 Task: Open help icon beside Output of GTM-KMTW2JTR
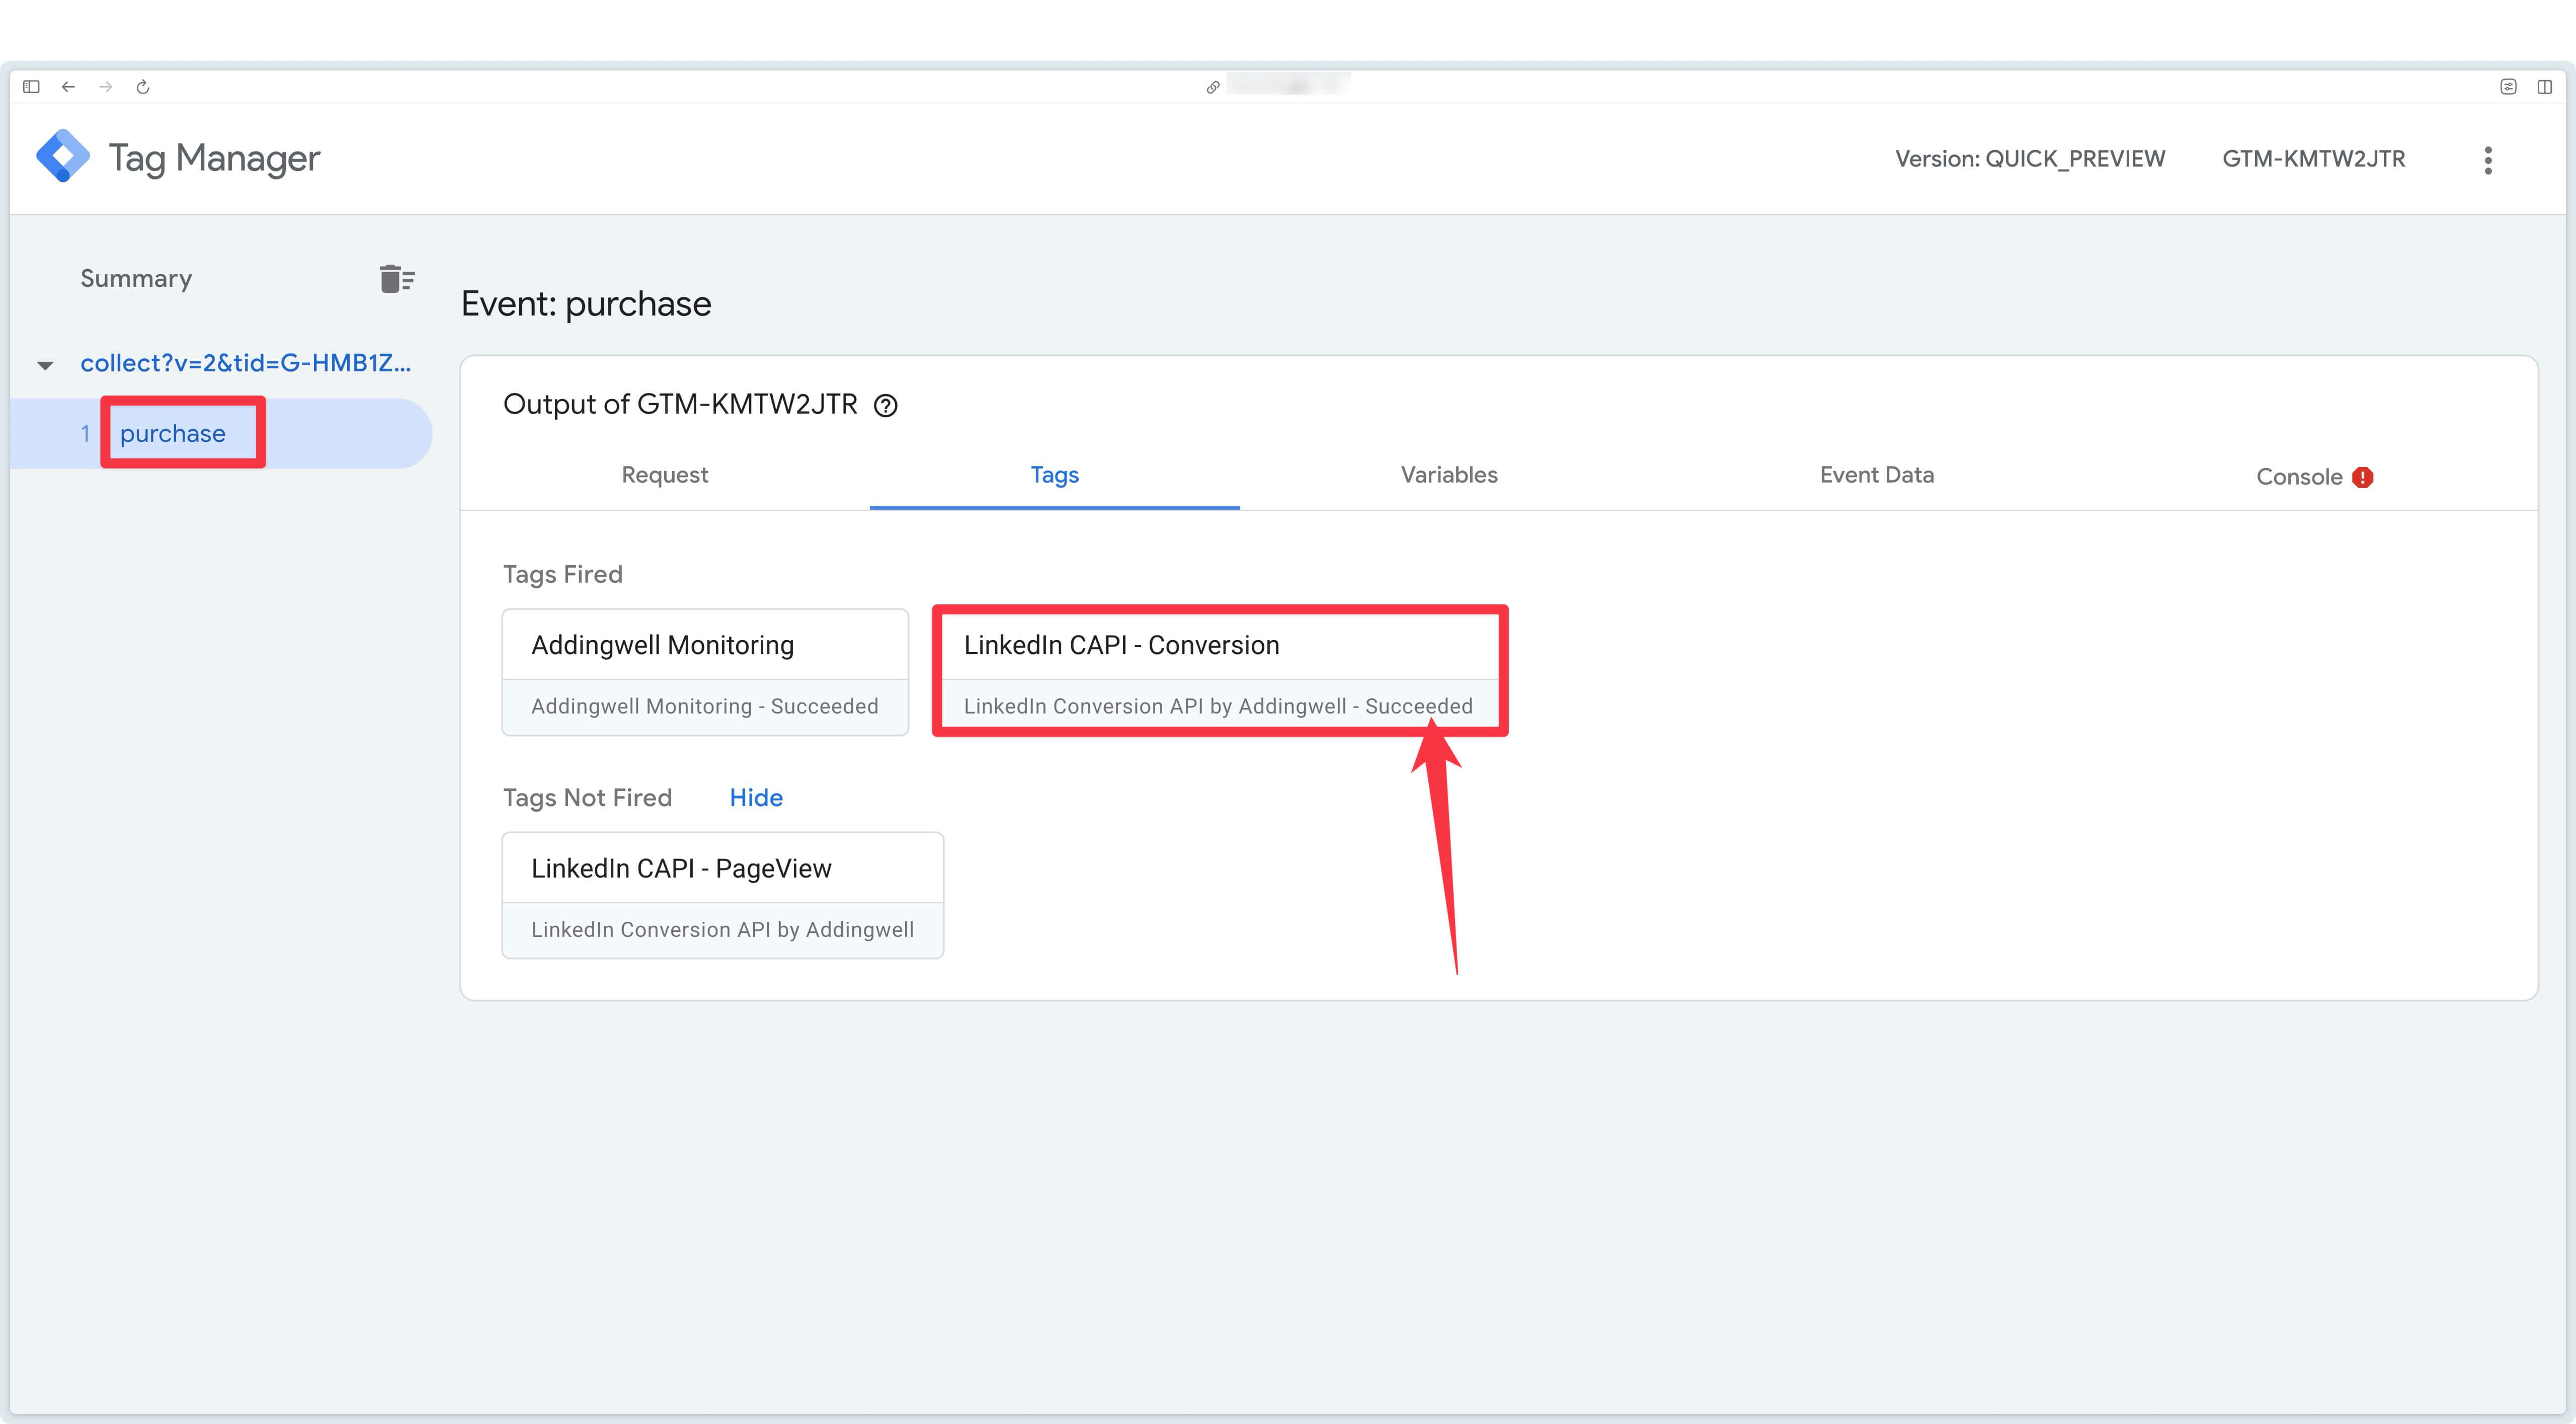click(x=886, y=405)
